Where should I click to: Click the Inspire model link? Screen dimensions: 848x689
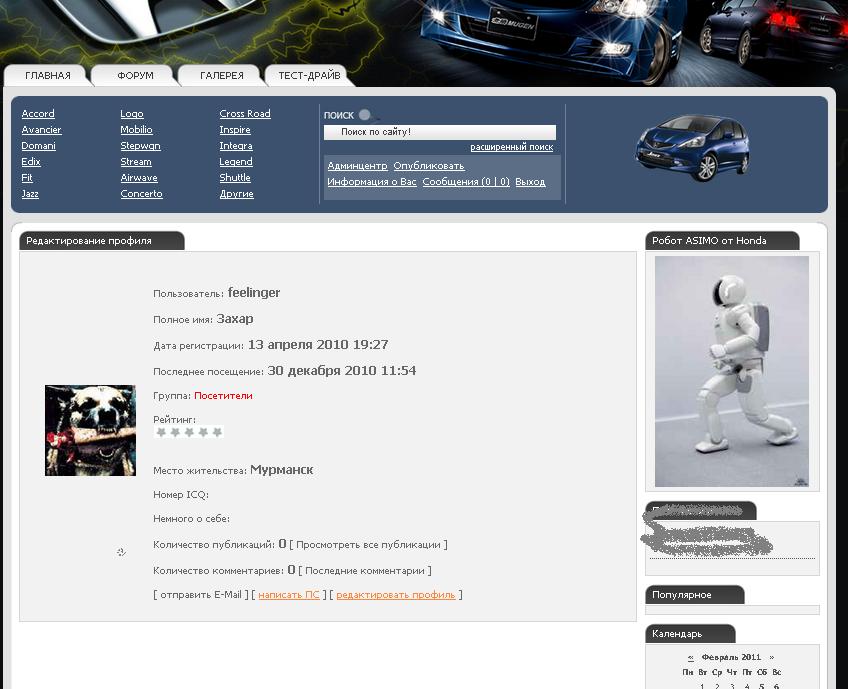235,130
